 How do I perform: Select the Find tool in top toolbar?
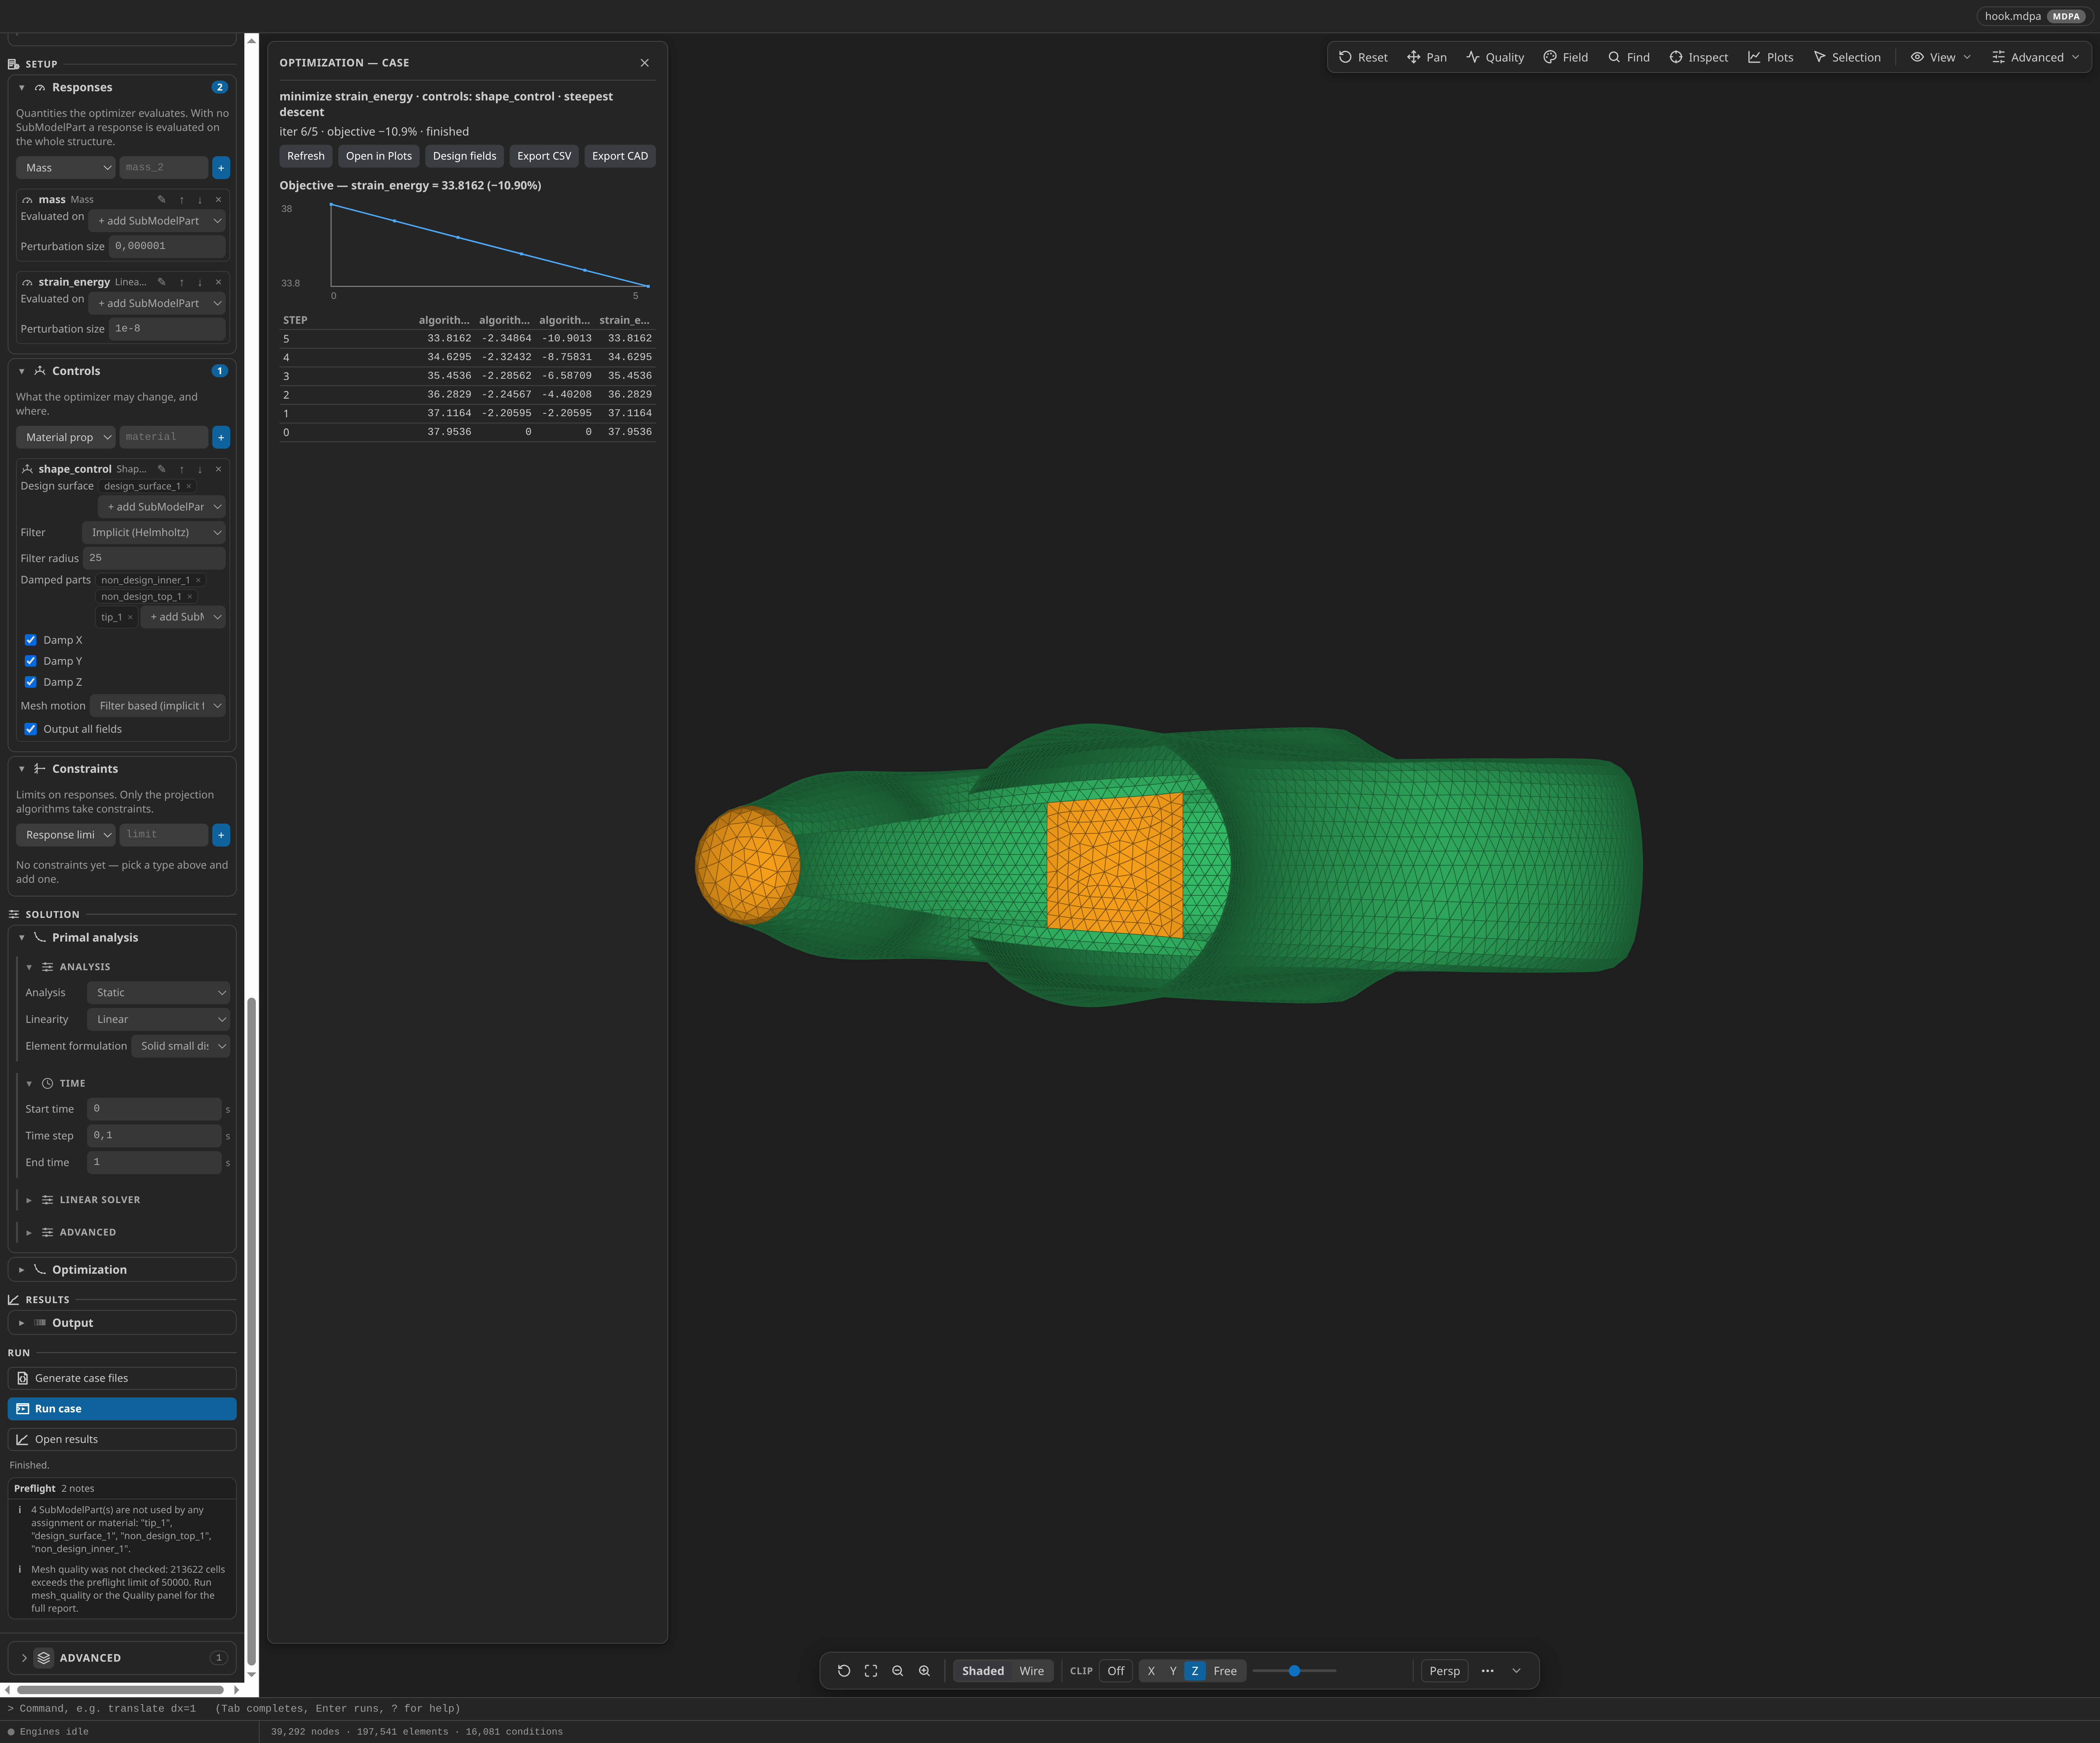pos(1629,57)
